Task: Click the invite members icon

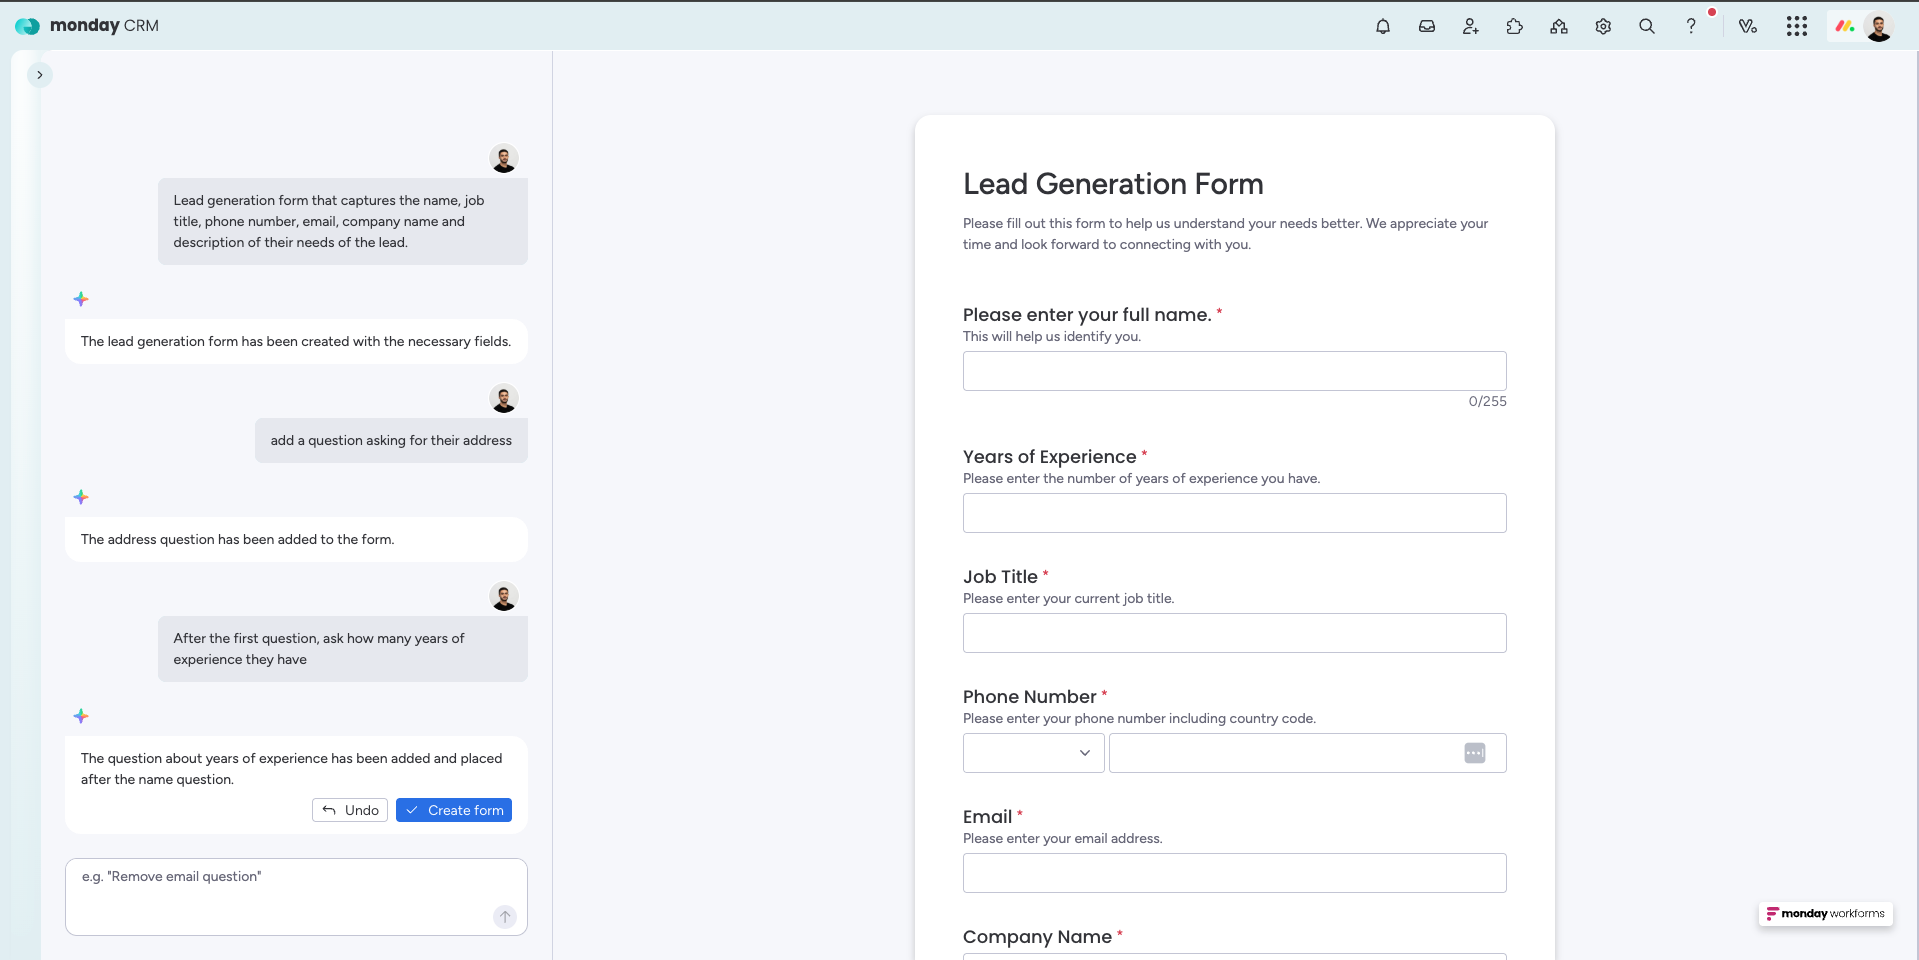Action: point(1471,27)
